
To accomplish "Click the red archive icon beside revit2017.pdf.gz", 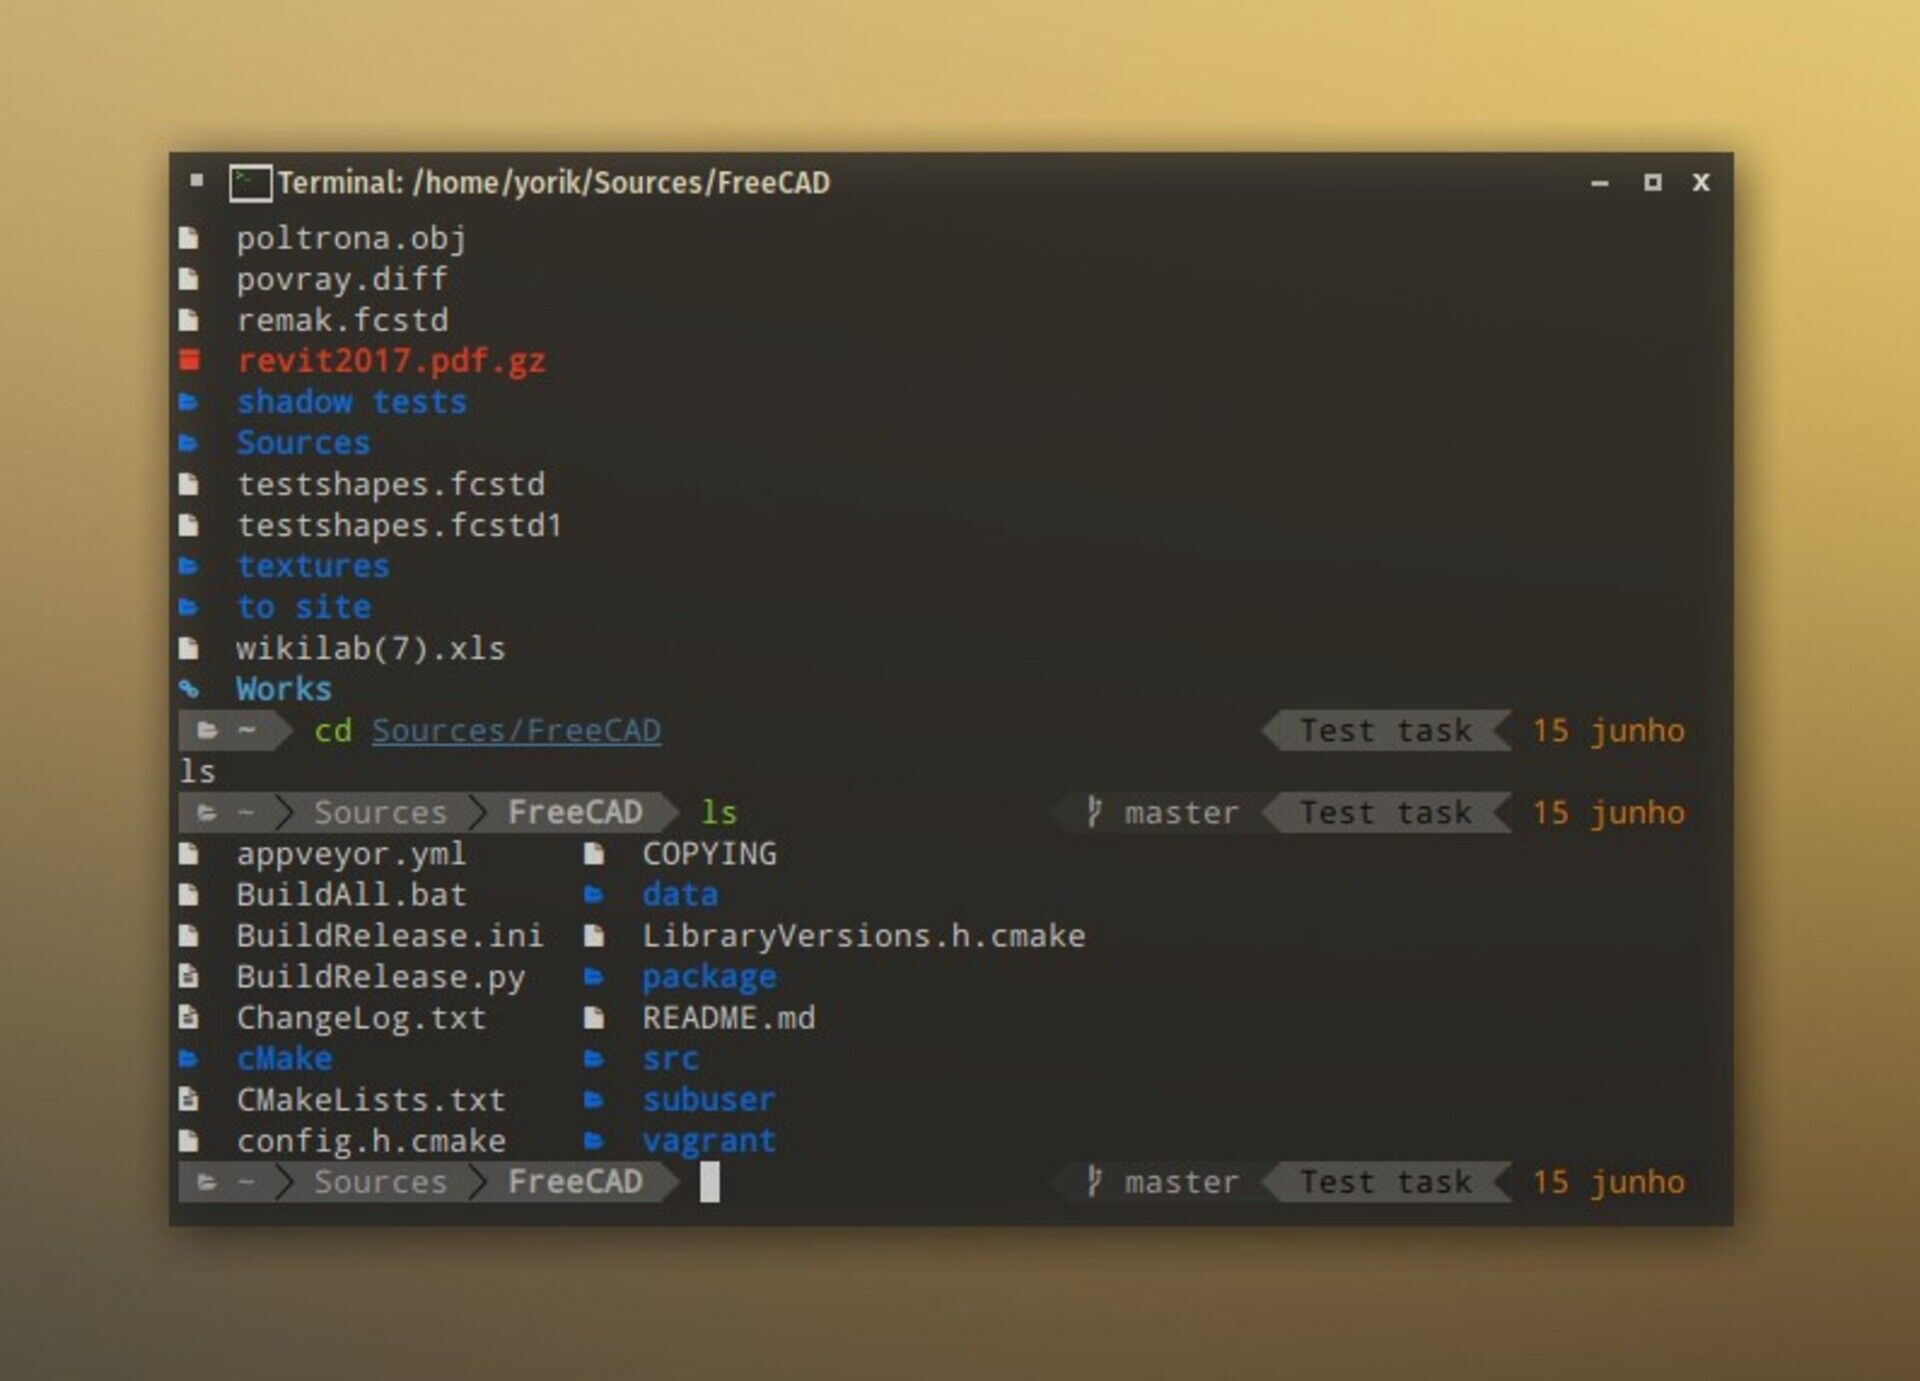I will 190,360.
